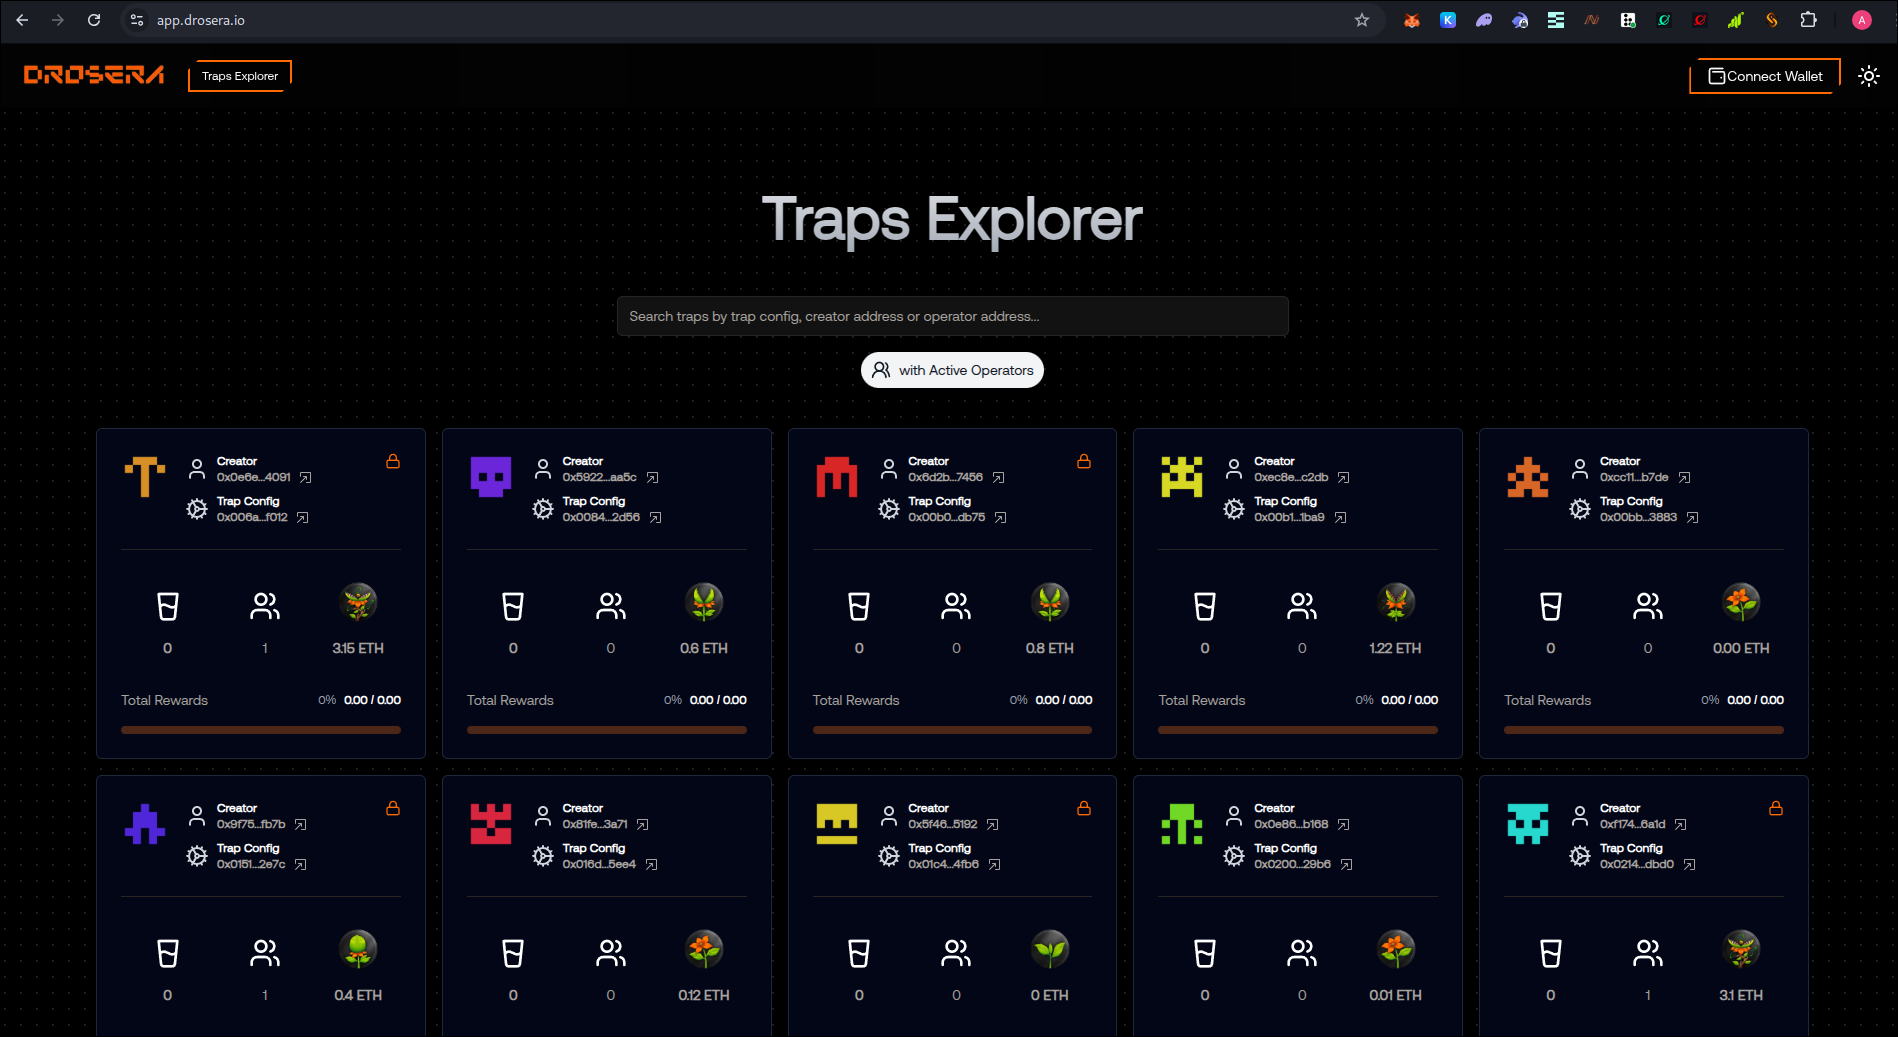Click the 1.22 ETH plant icon
1898x1037 pixels.
click(x=1396, y=602)
